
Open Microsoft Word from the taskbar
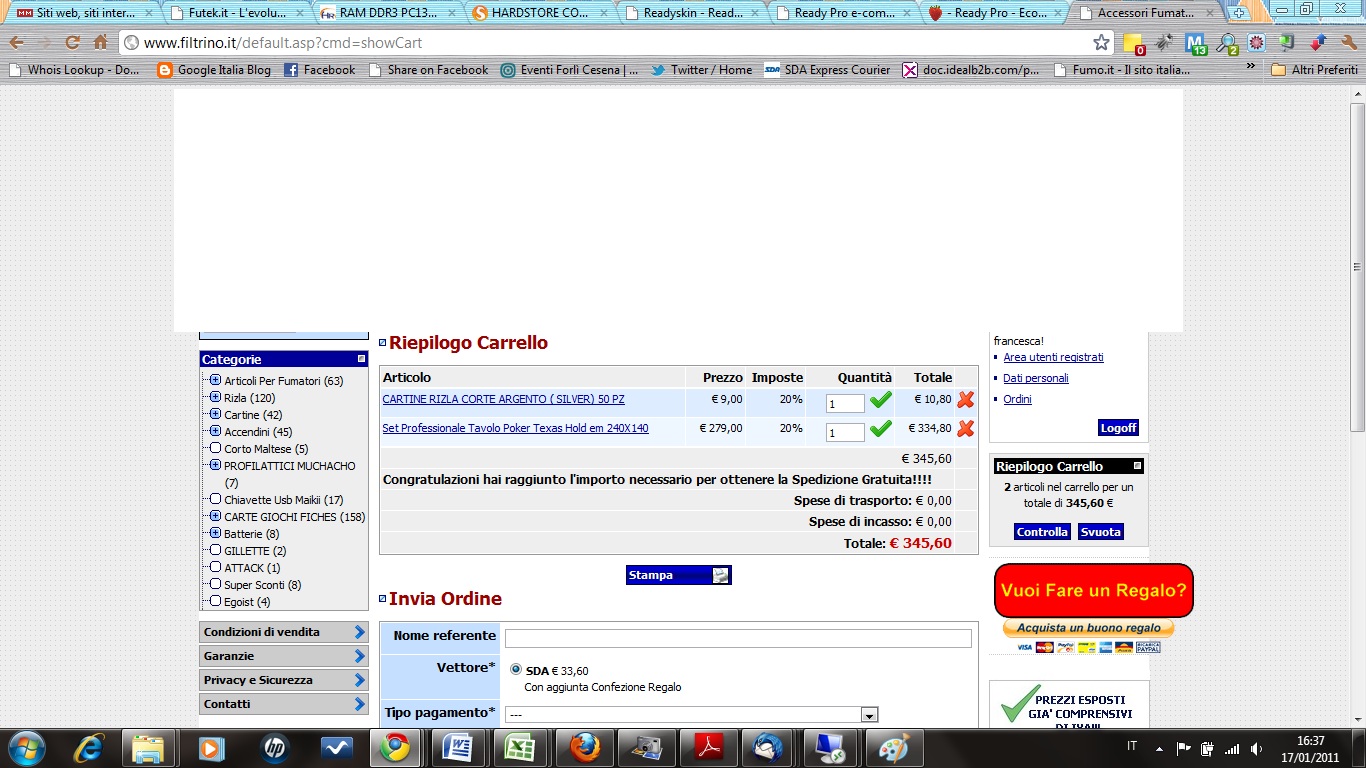pyautogui.click(x=456, y=747)
